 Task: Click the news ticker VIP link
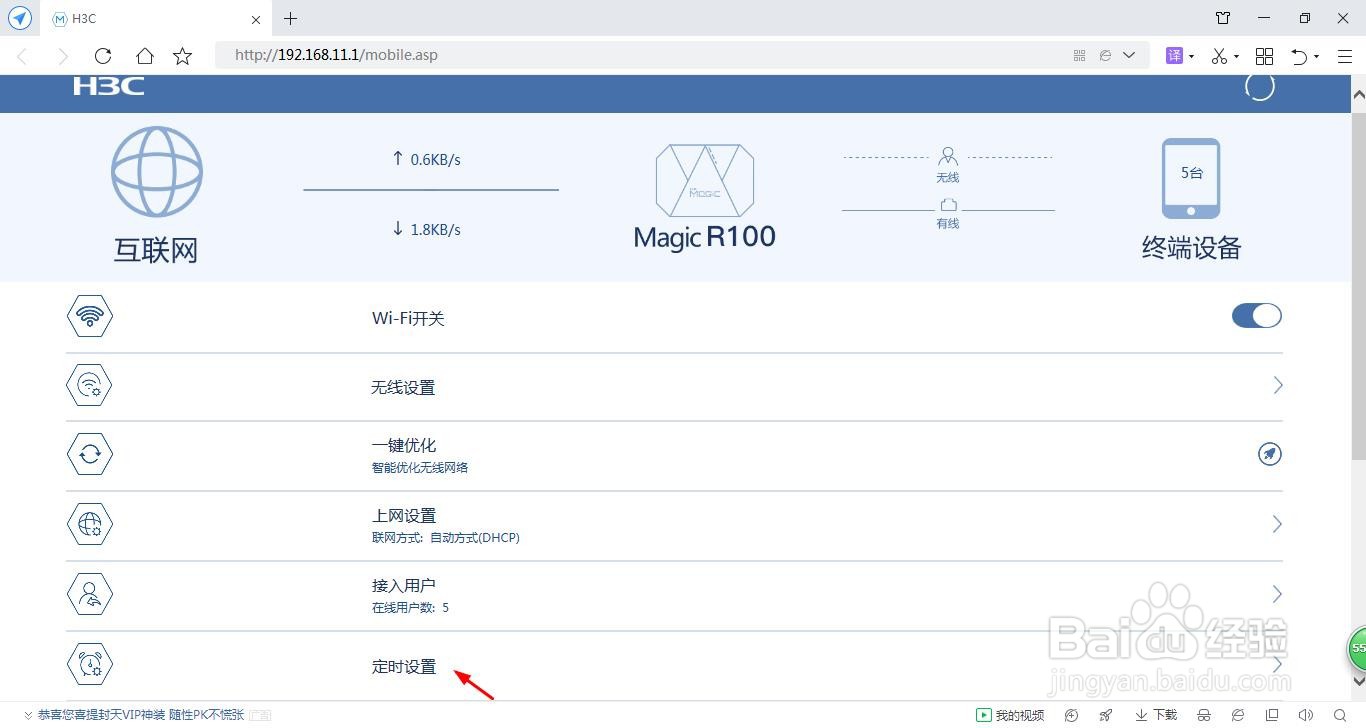click(141, 715)
